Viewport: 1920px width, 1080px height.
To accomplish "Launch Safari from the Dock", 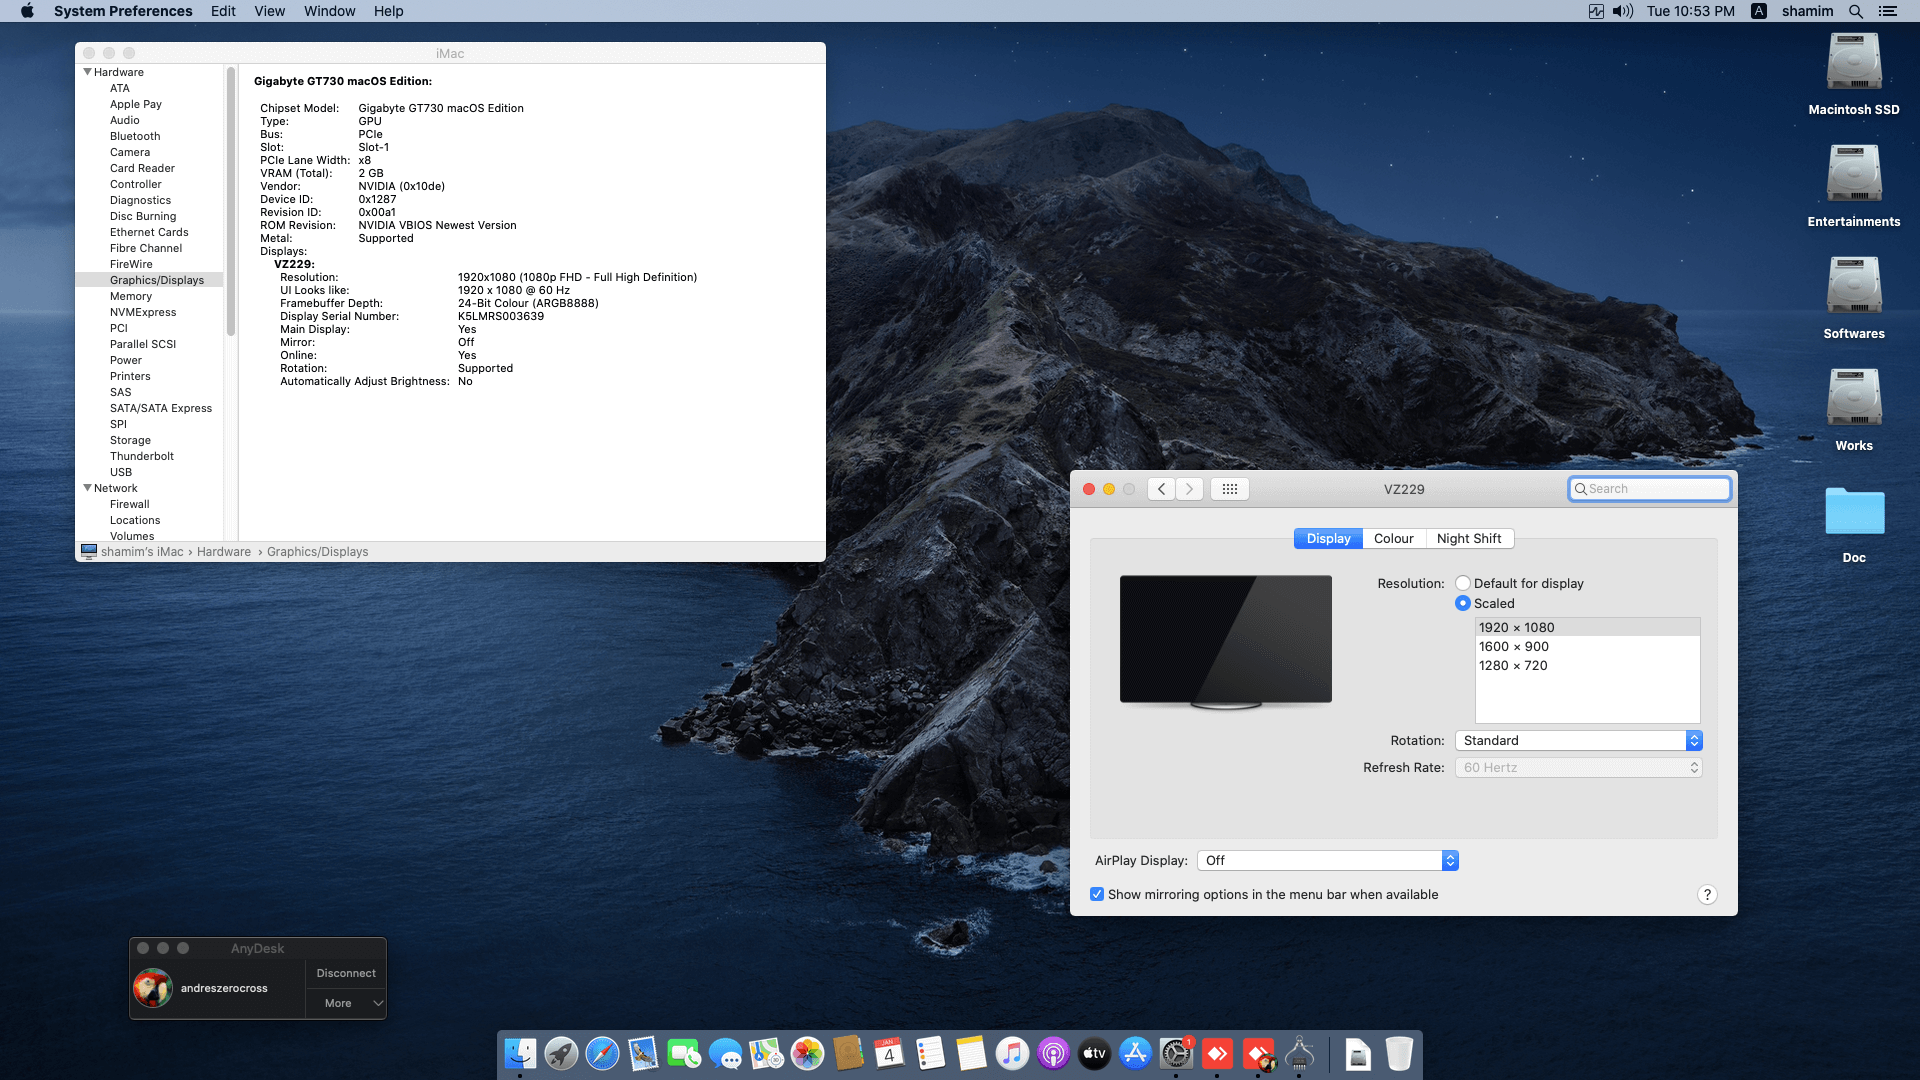I will point(602,1054).
